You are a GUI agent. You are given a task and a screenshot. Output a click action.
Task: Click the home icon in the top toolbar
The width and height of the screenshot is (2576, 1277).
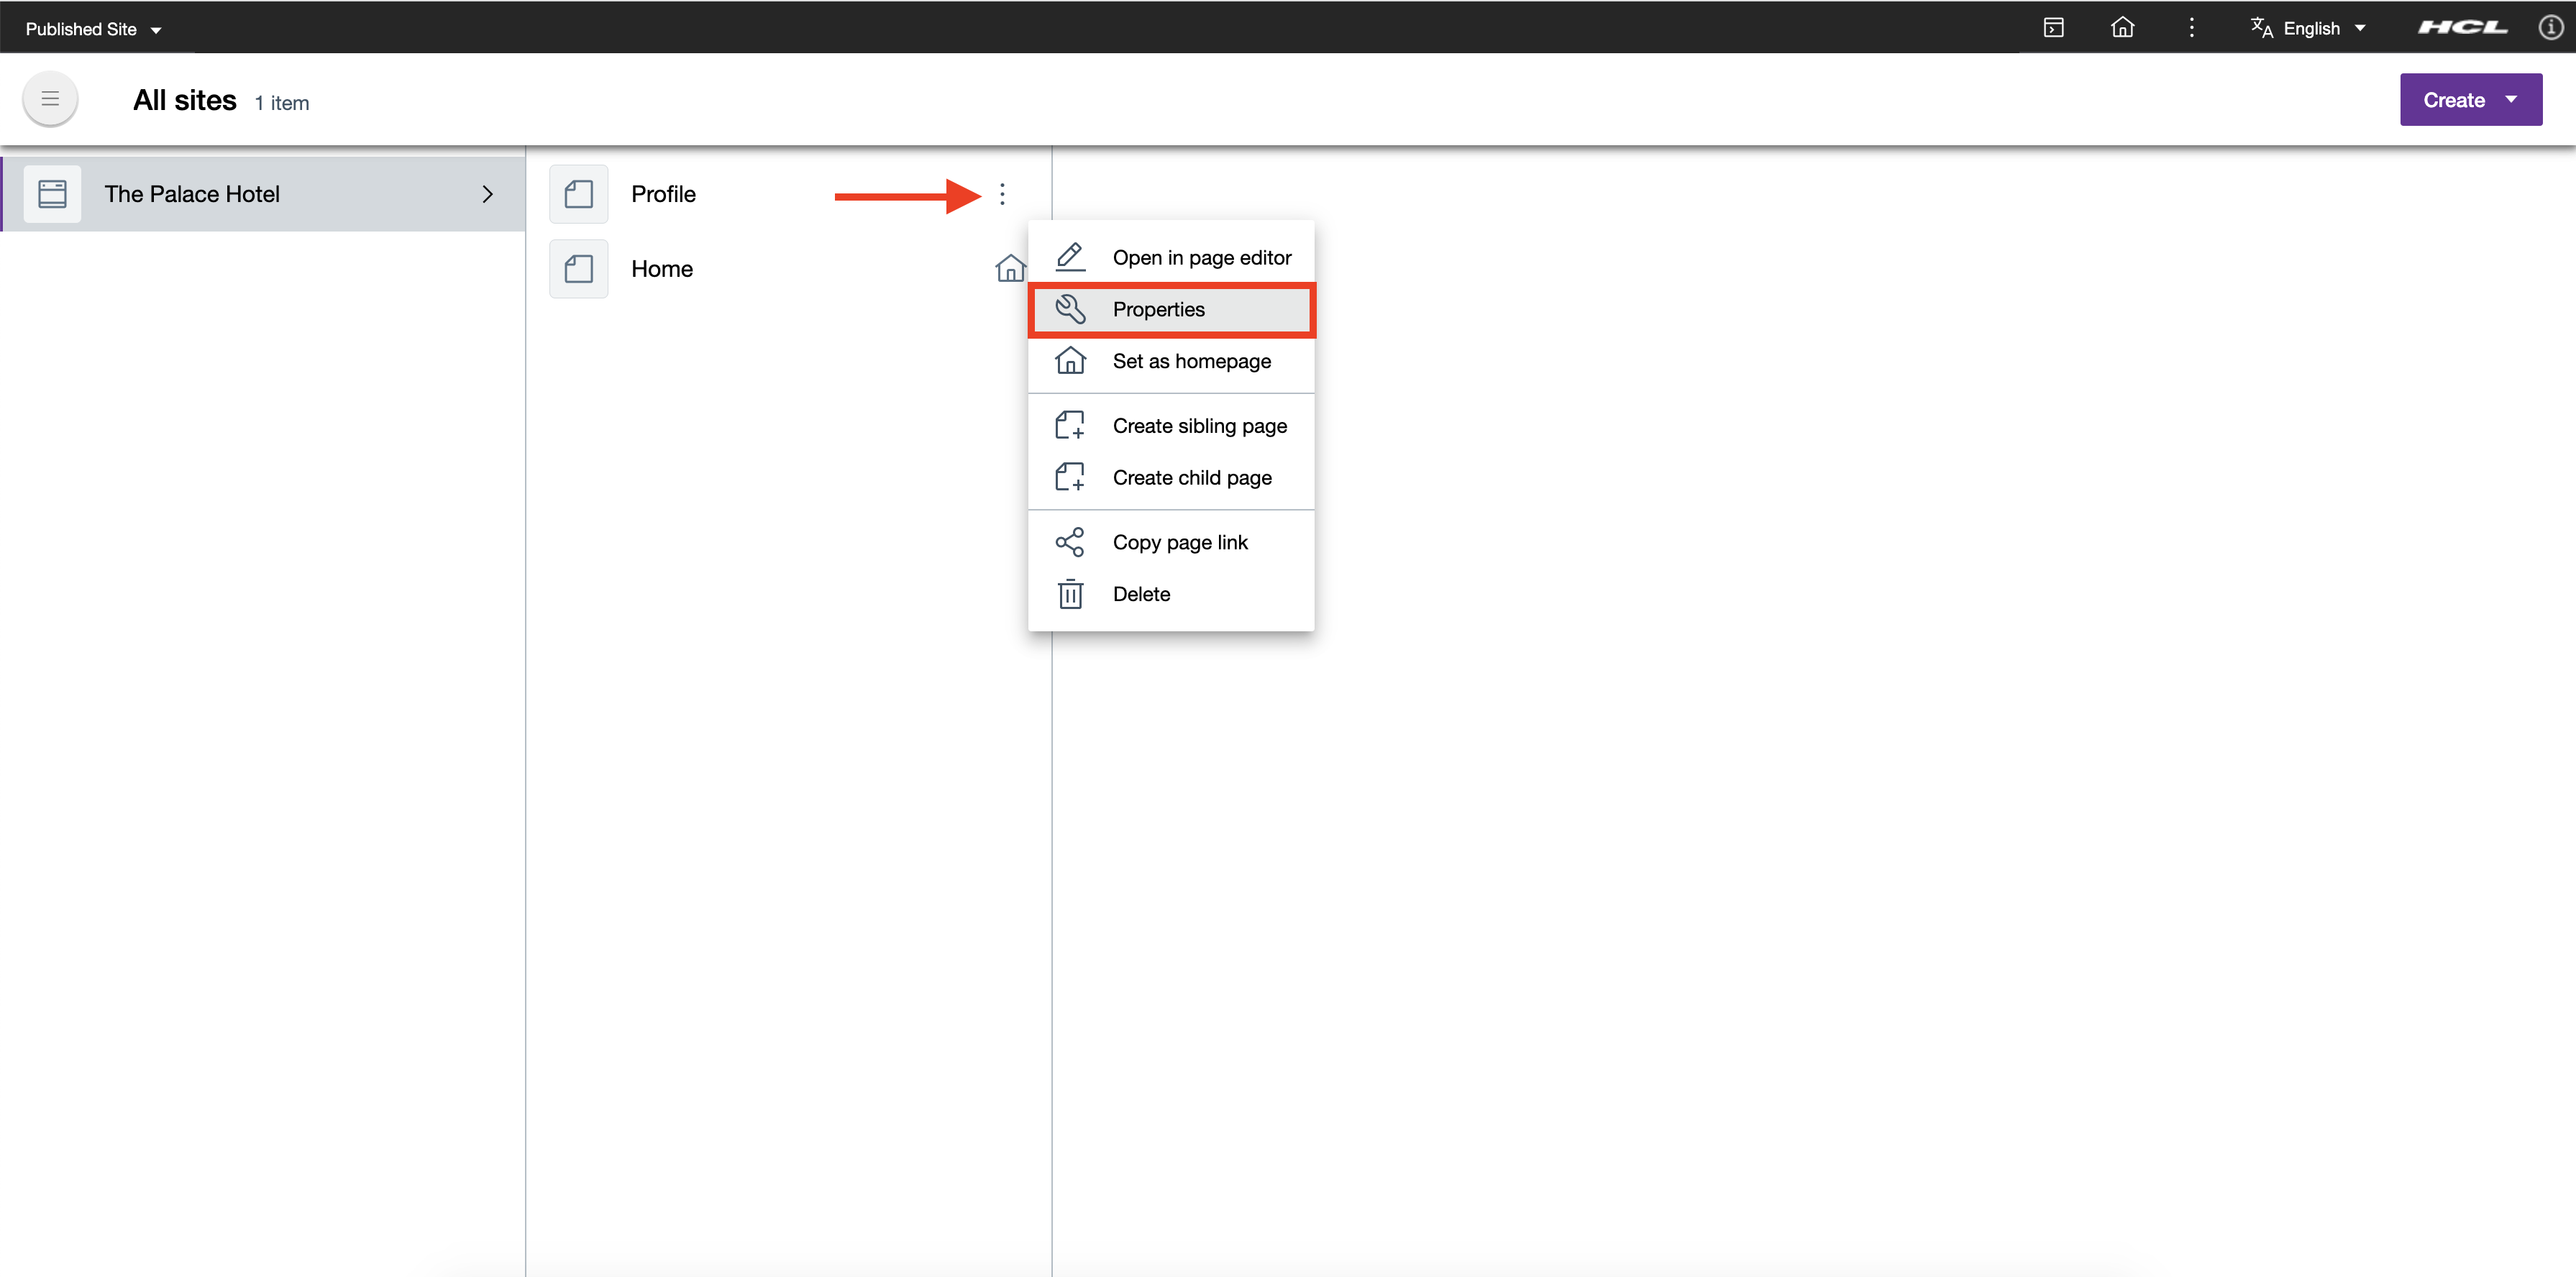(x=2123, y=27)
